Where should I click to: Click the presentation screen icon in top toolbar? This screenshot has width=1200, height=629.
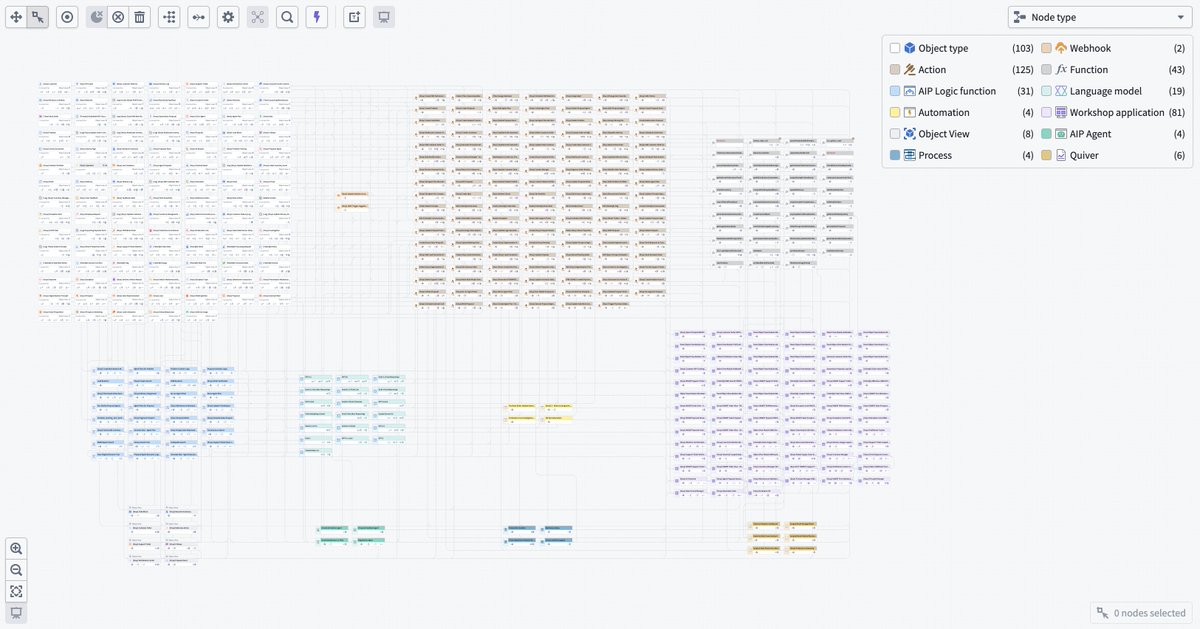click(383, 17)
